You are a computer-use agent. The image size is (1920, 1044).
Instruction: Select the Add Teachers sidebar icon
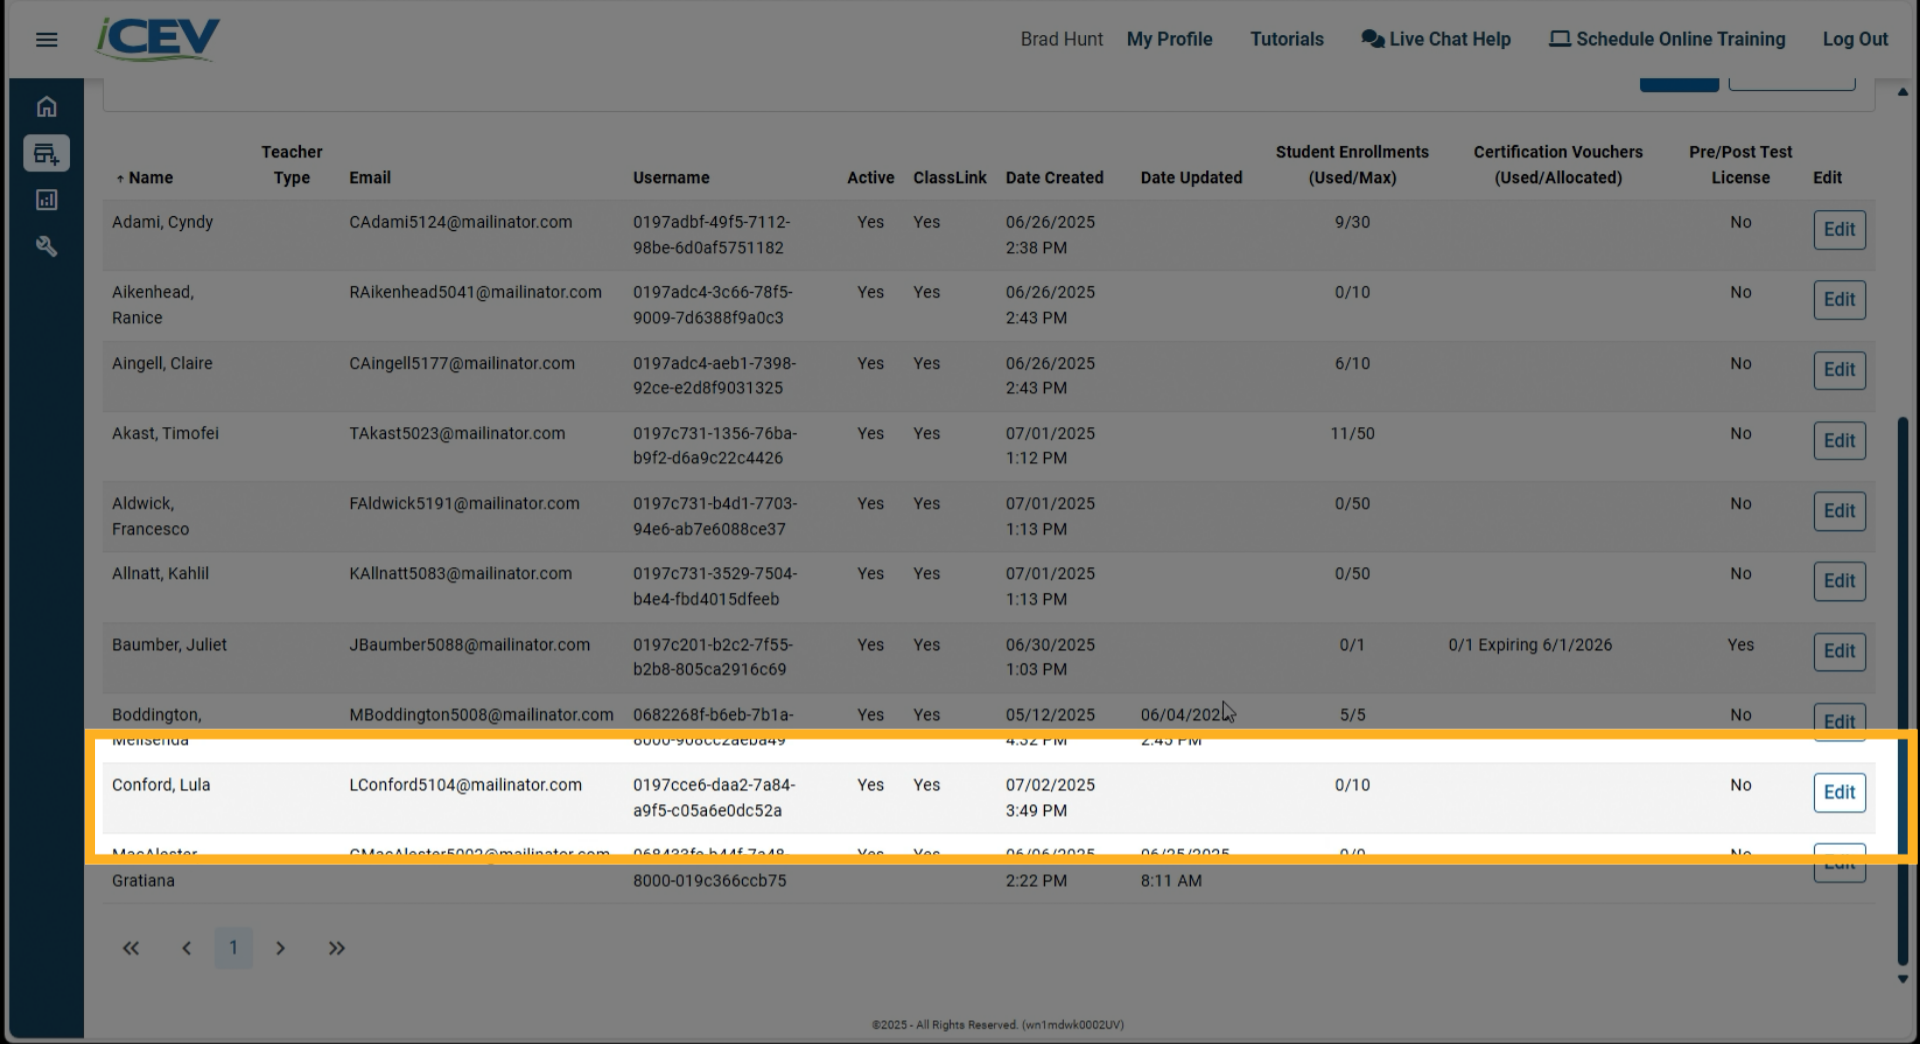pos(46,153)
